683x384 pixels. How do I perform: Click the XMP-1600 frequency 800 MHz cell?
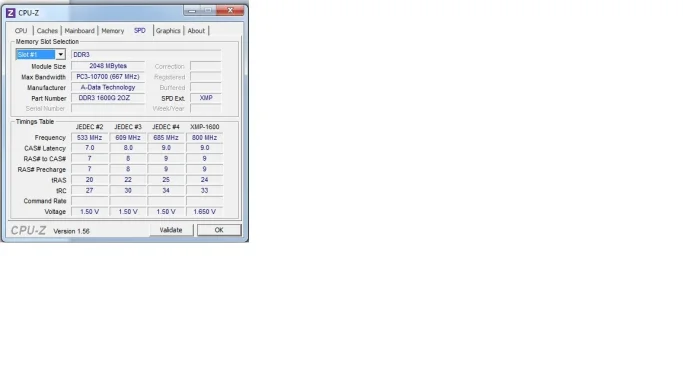204,138
